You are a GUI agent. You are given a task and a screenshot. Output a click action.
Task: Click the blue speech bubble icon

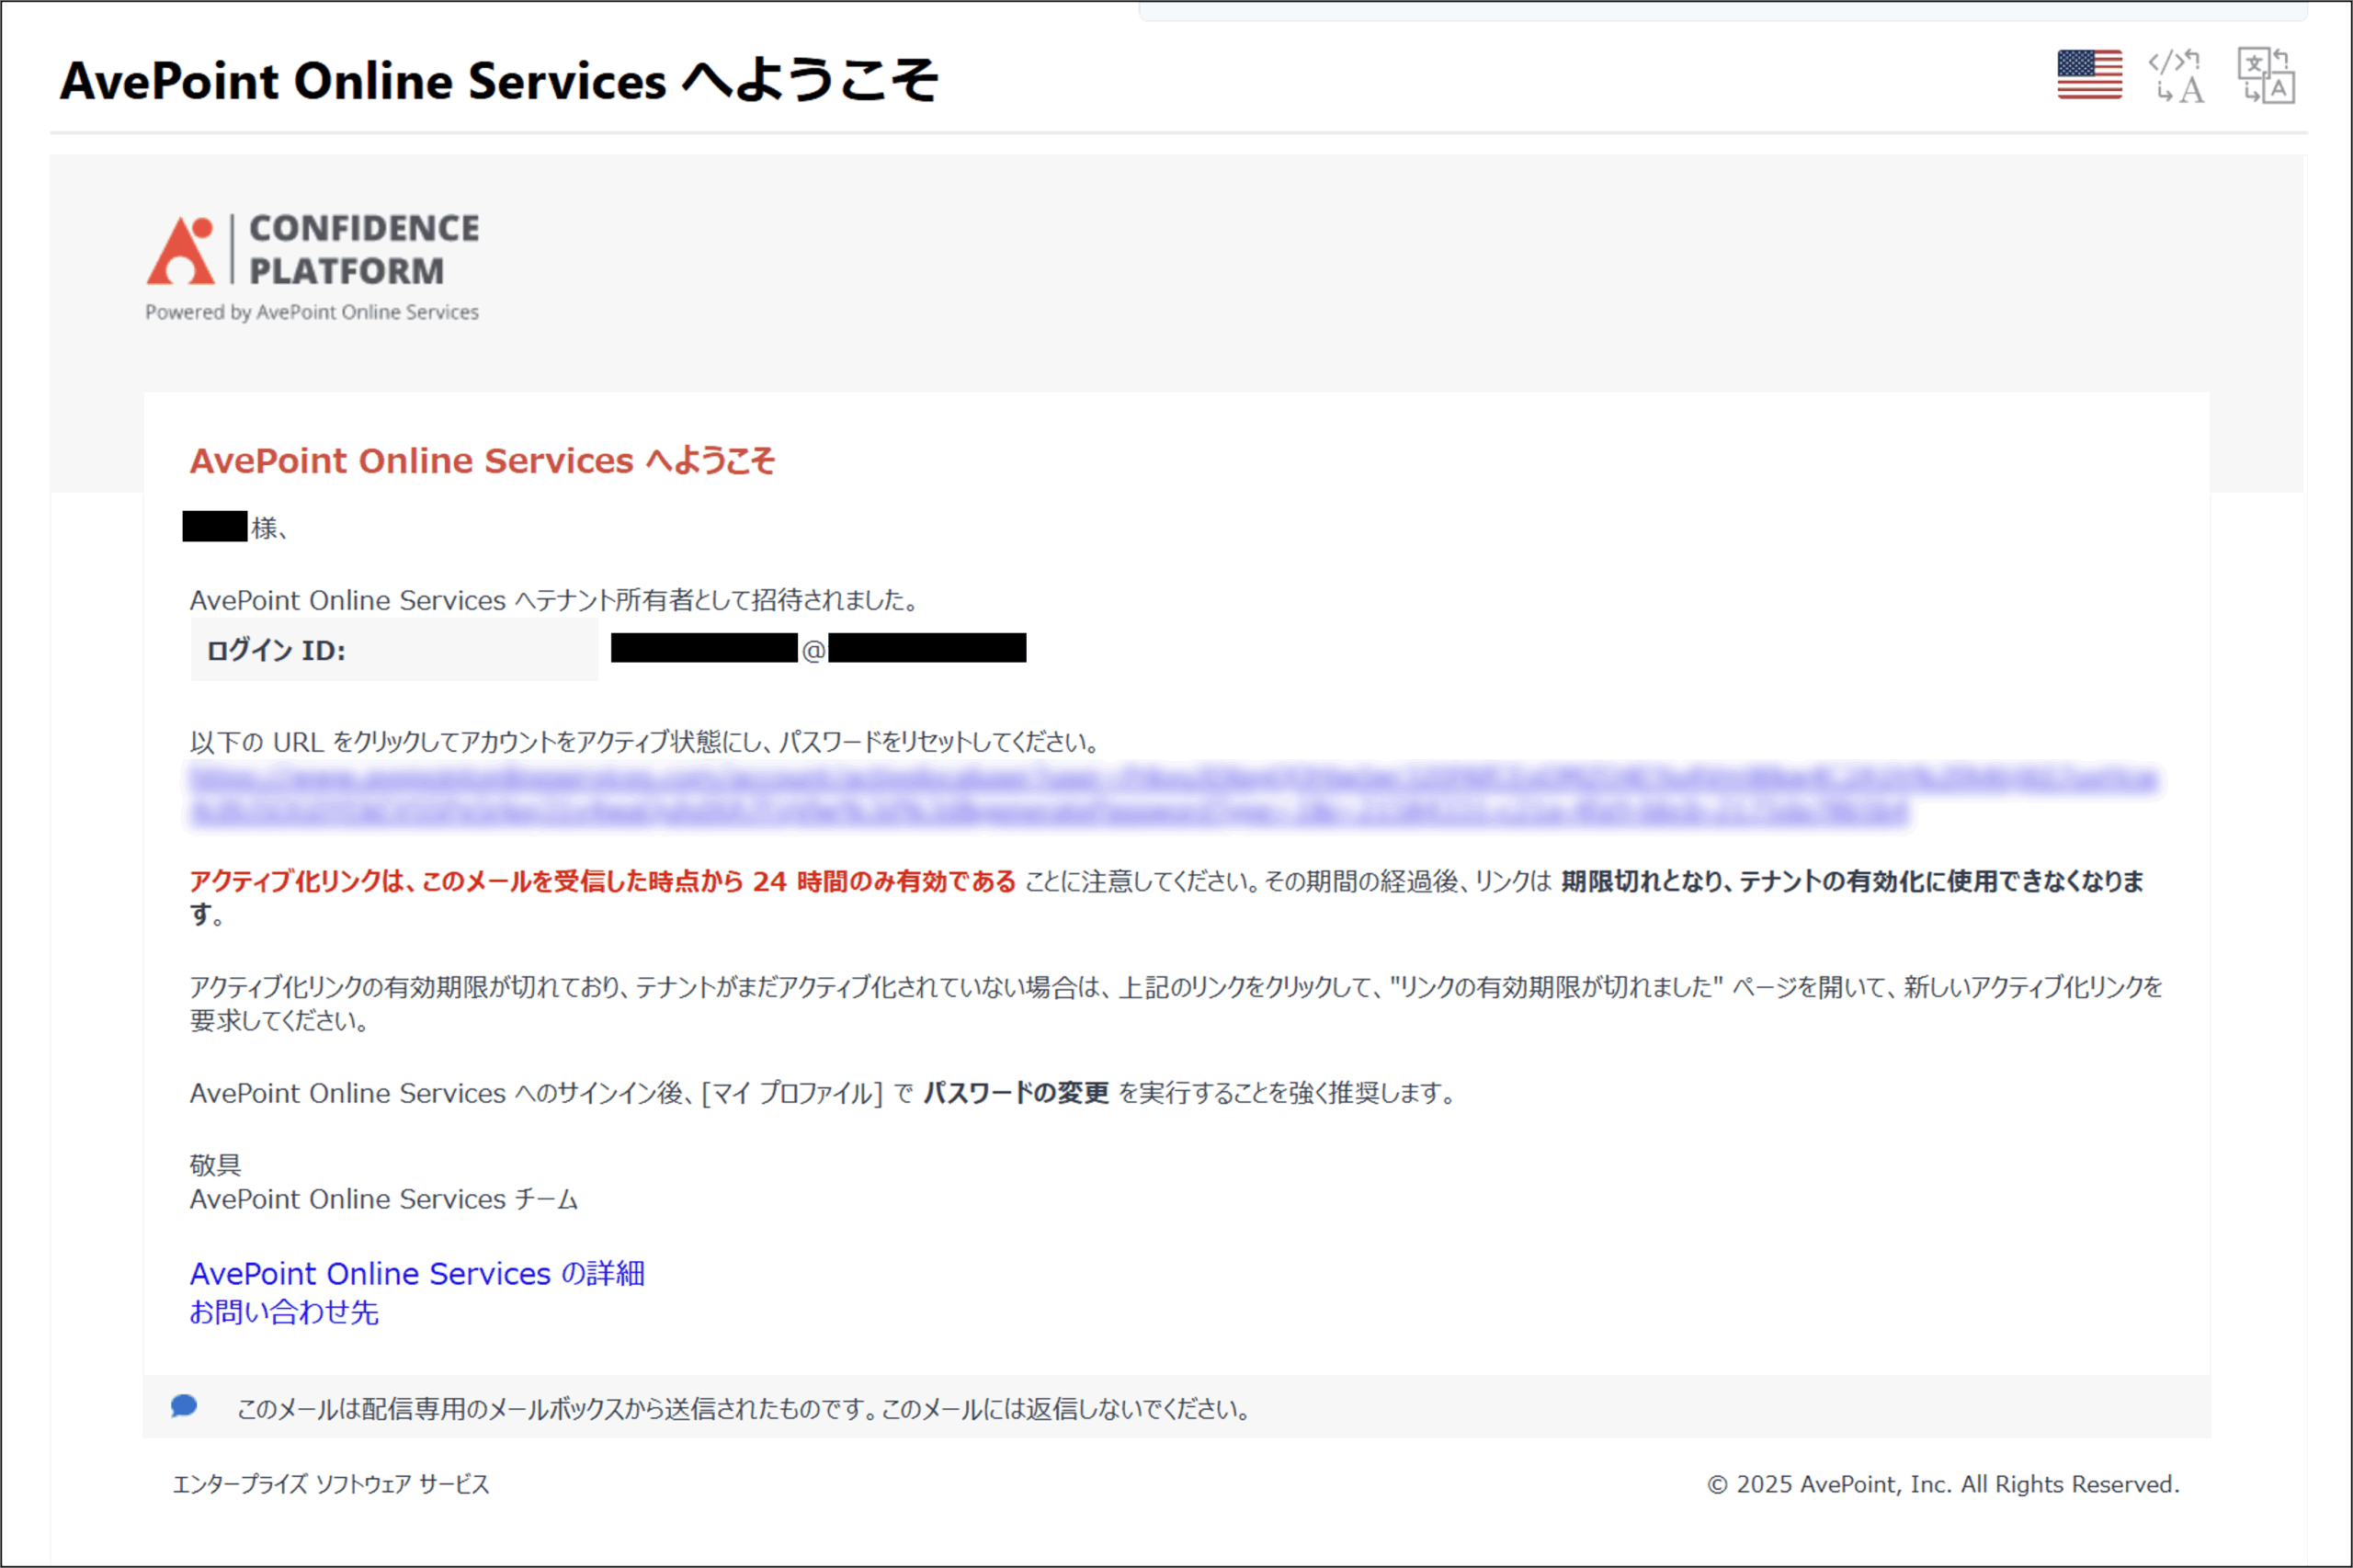(x=184, y=1407)
